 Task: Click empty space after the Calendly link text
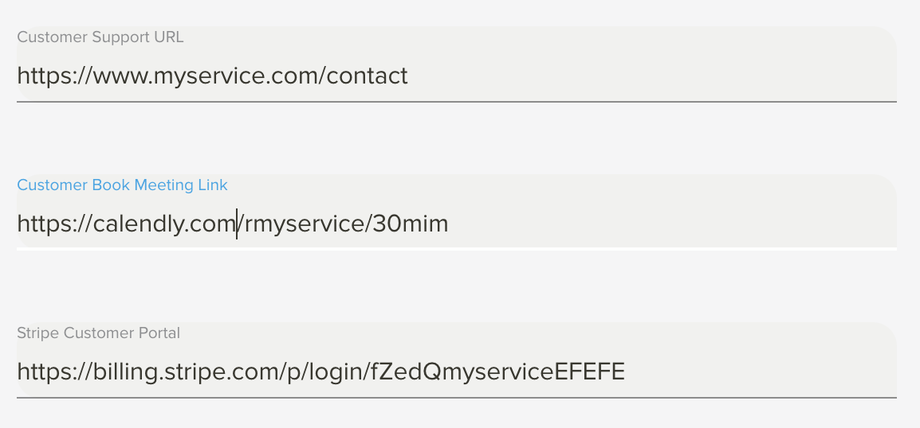pos(670,224)
